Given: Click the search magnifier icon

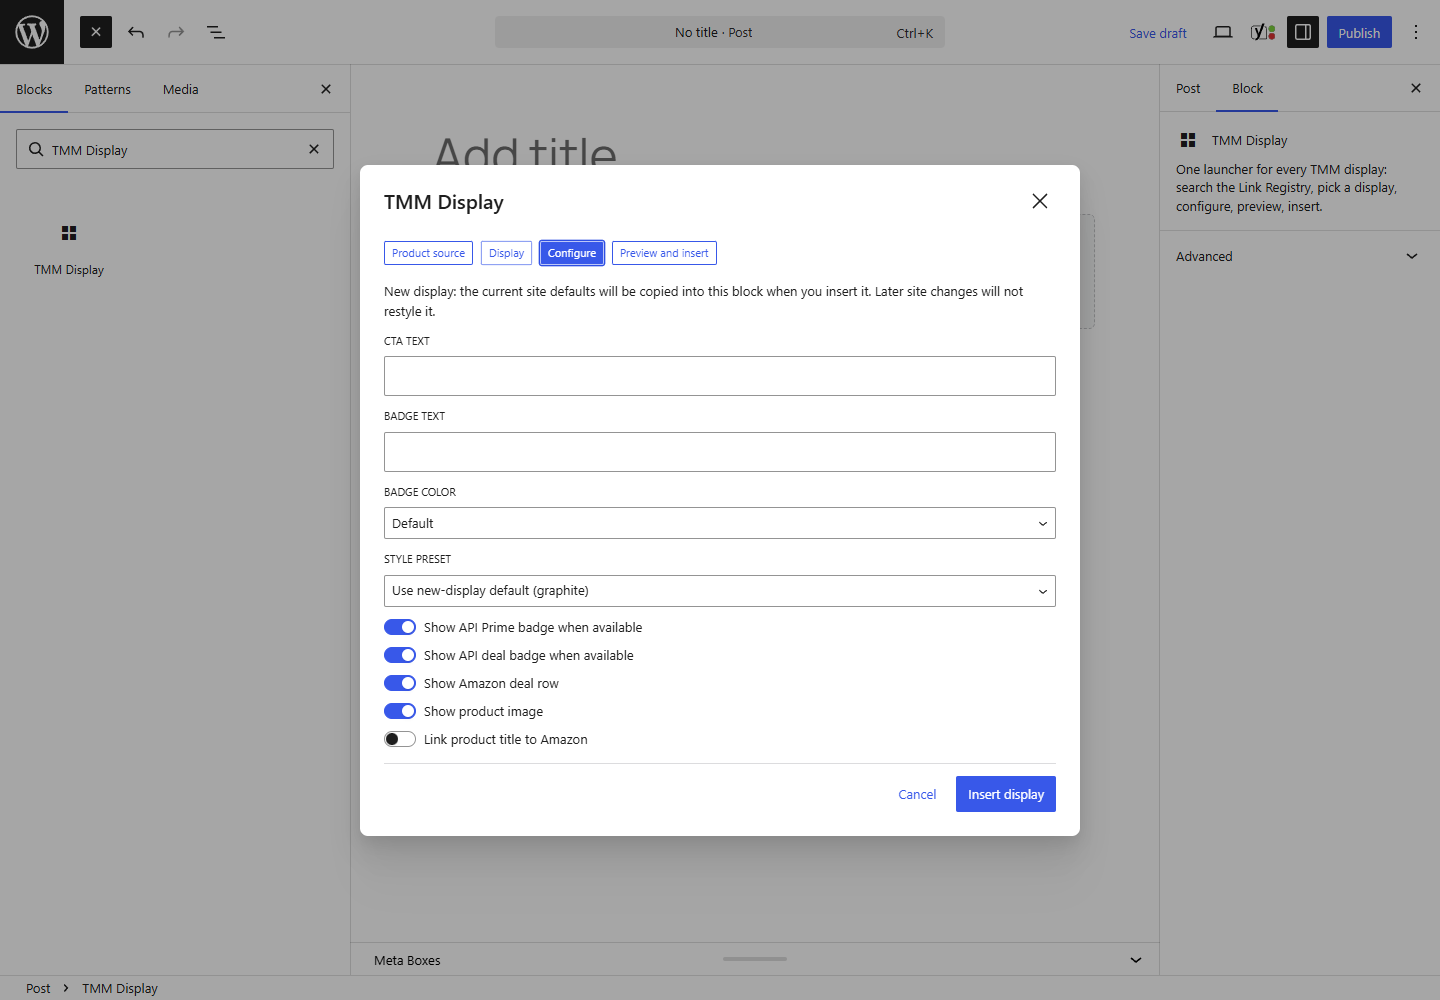Looking at the screenshot, I should click(36, 149).
